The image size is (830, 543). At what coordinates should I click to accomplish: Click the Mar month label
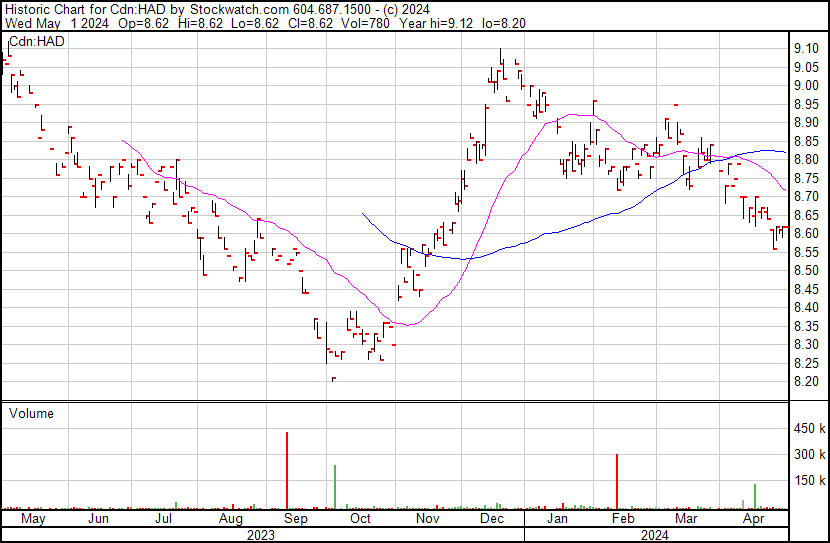(x=686, y=519)
